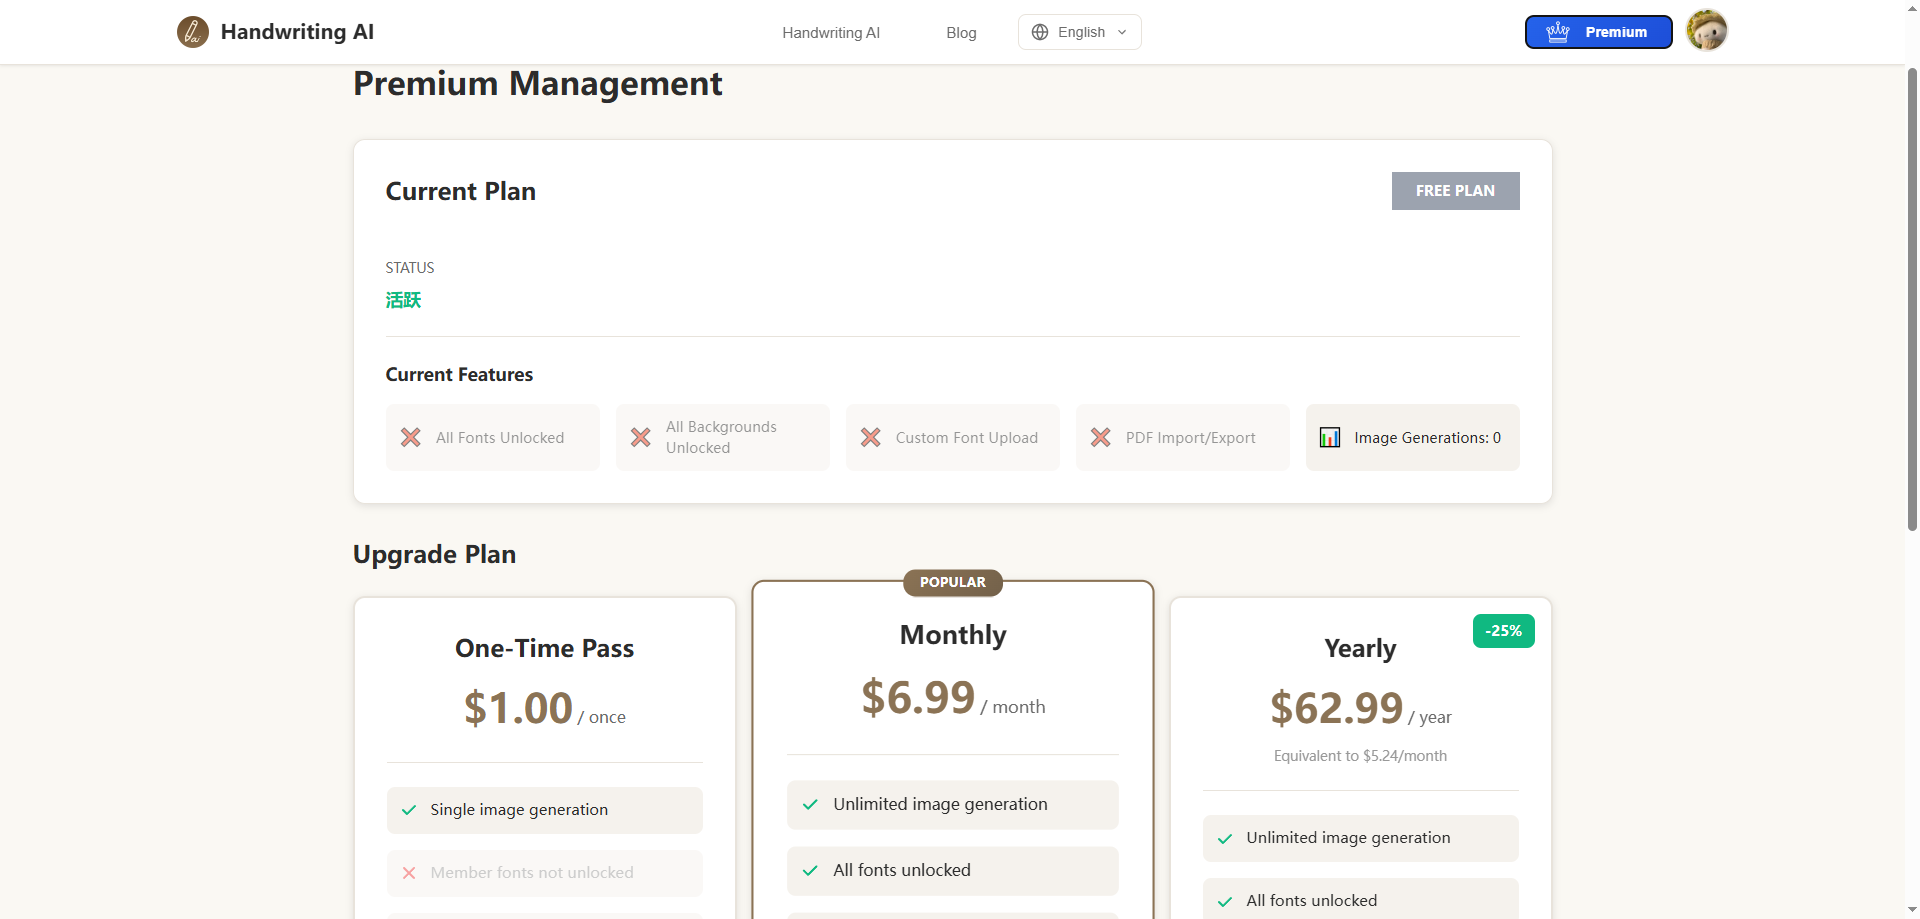The width and height of the screenshot is (1920, 919).
Task: Click the One-Time Pass plan title
Action: click(545, 649)
